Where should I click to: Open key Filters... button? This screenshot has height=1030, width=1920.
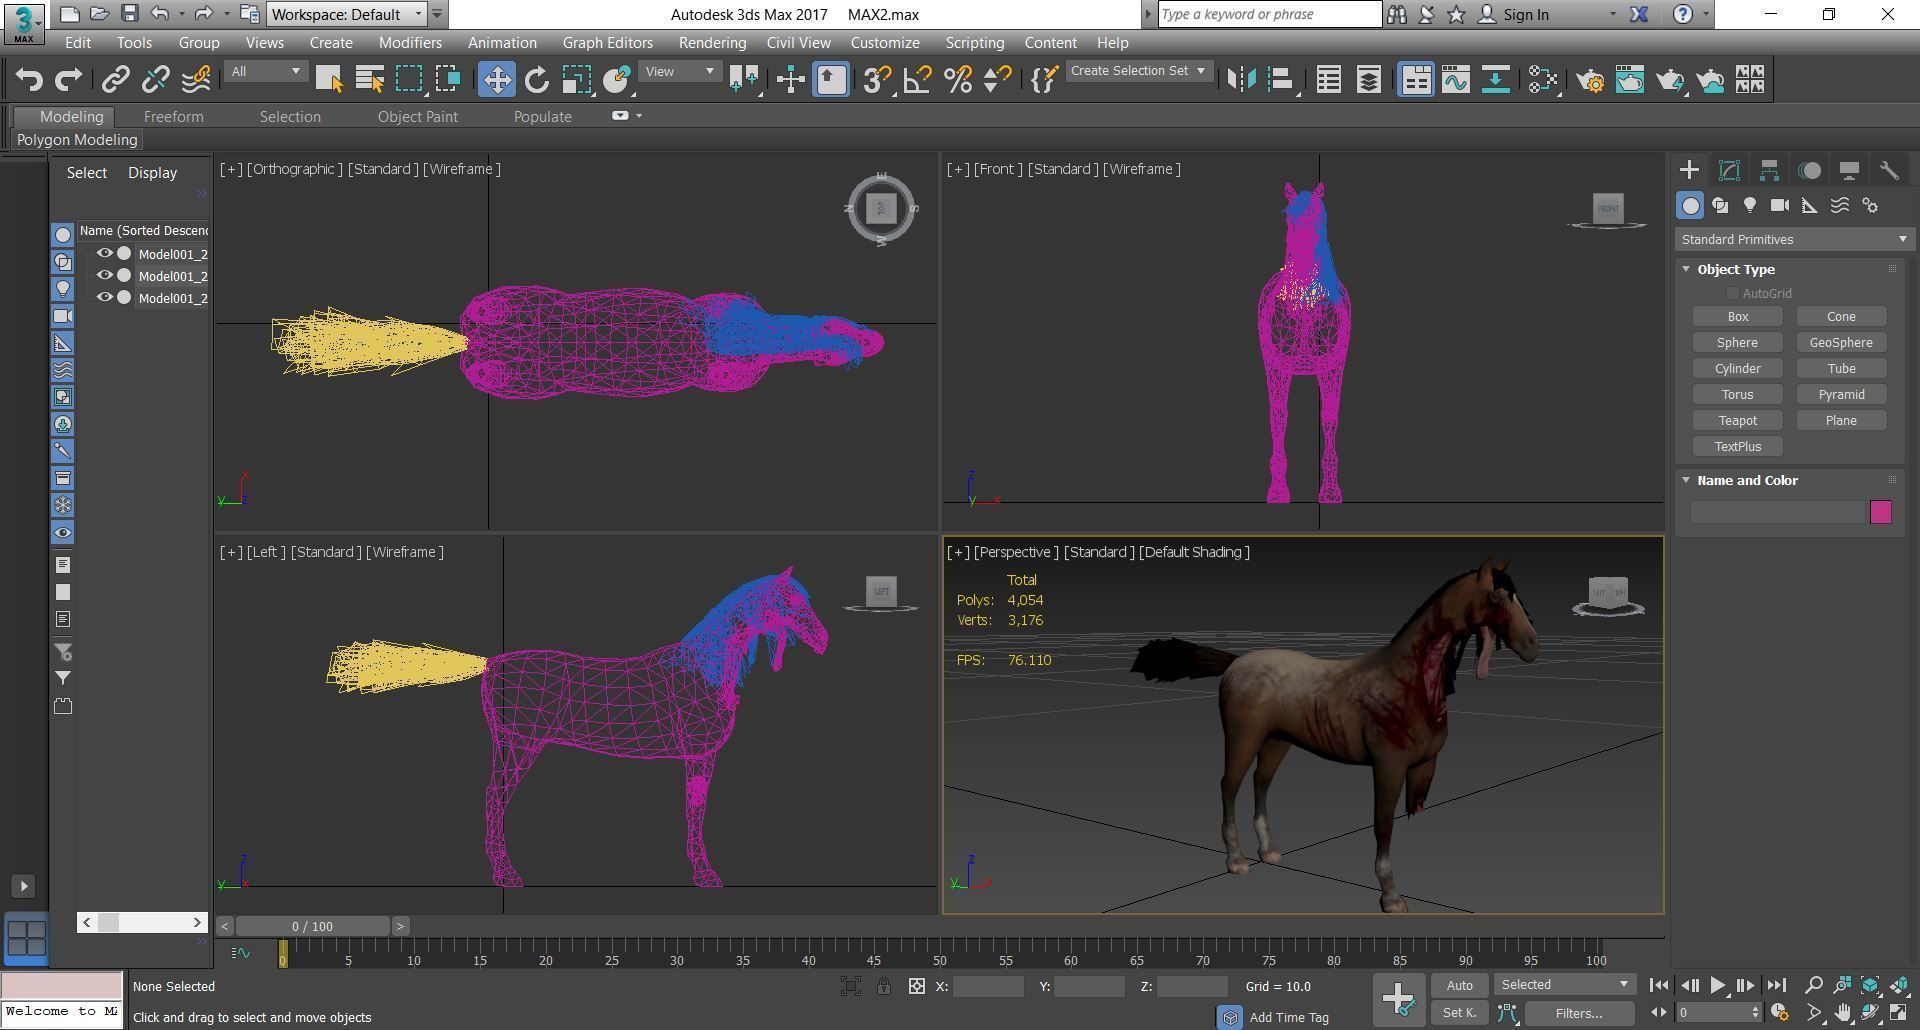pyautogui.click(x=1579, y=1013)
